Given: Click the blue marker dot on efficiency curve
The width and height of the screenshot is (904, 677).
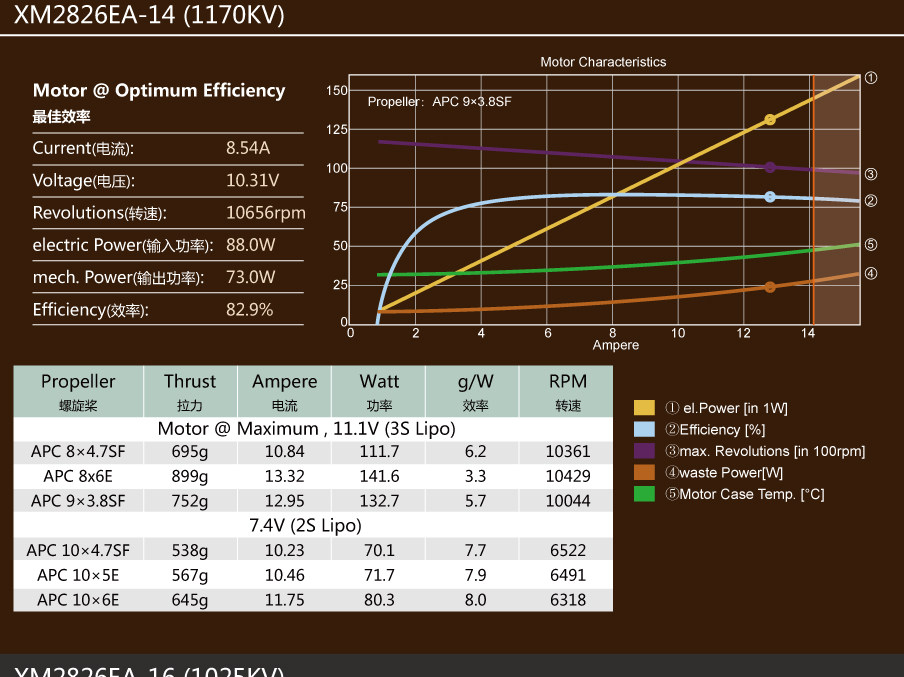Looking at the screenshot, I should coord(770,197).
